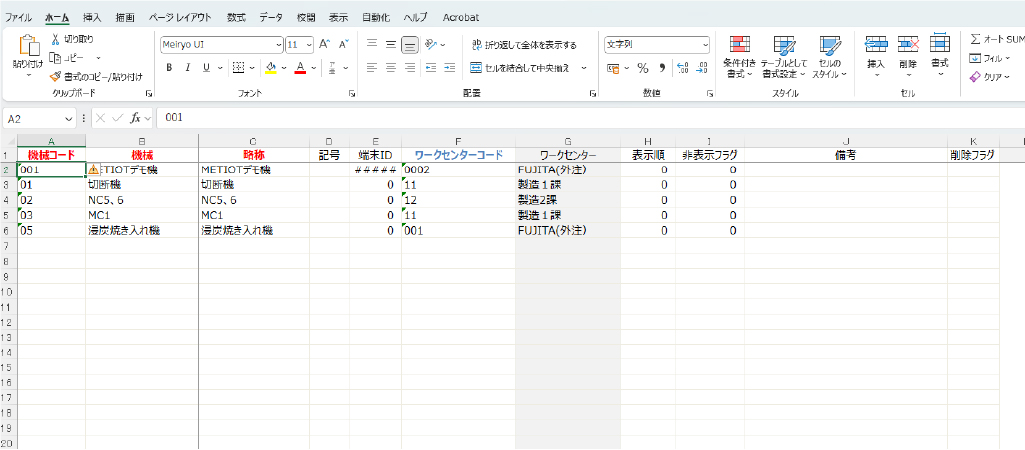Select the cell containing 浸炭焼き入れ機 in column B
This screenshot has width=1025, height=450.
pos(141,230)
